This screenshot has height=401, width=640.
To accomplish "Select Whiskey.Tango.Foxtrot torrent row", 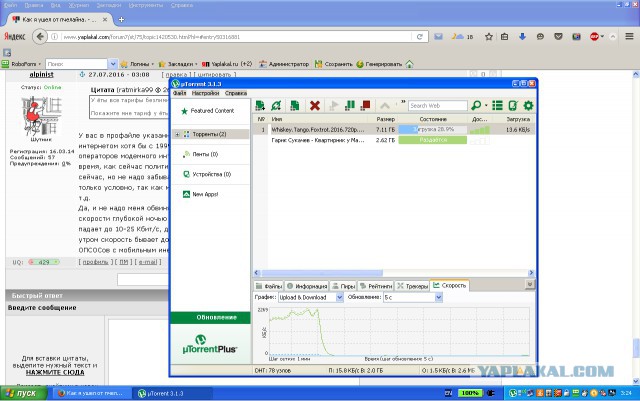I will [x=394, y=129].
